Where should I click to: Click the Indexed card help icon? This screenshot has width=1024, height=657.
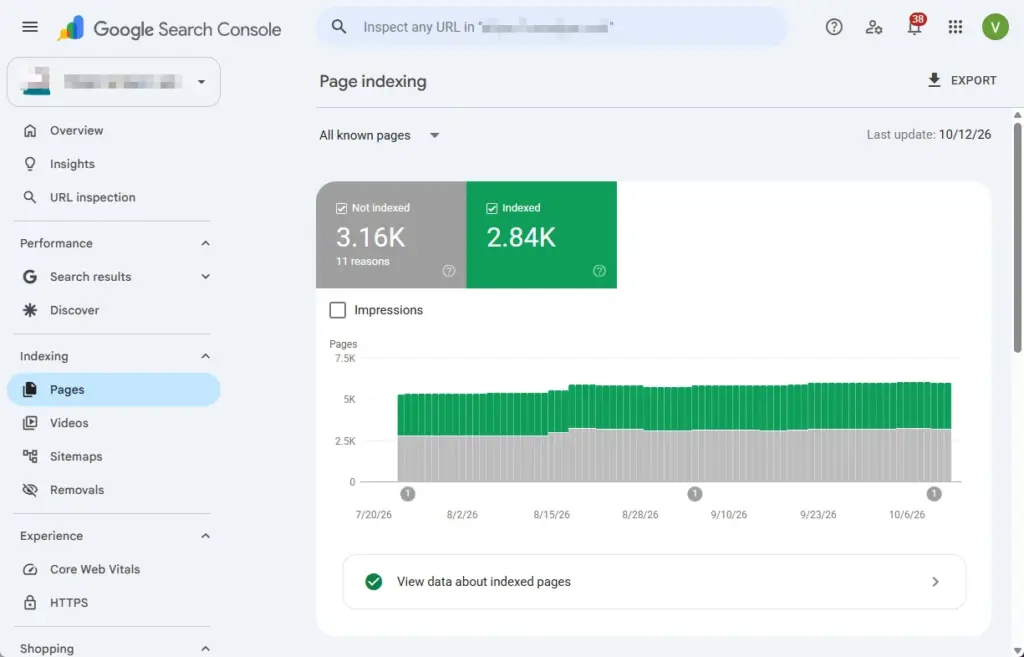click(599, 271)
